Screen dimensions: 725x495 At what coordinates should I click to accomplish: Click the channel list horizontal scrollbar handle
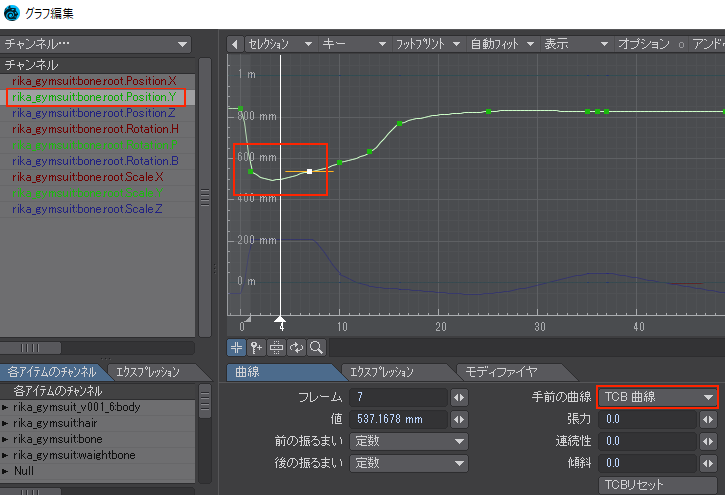[31, 348]
